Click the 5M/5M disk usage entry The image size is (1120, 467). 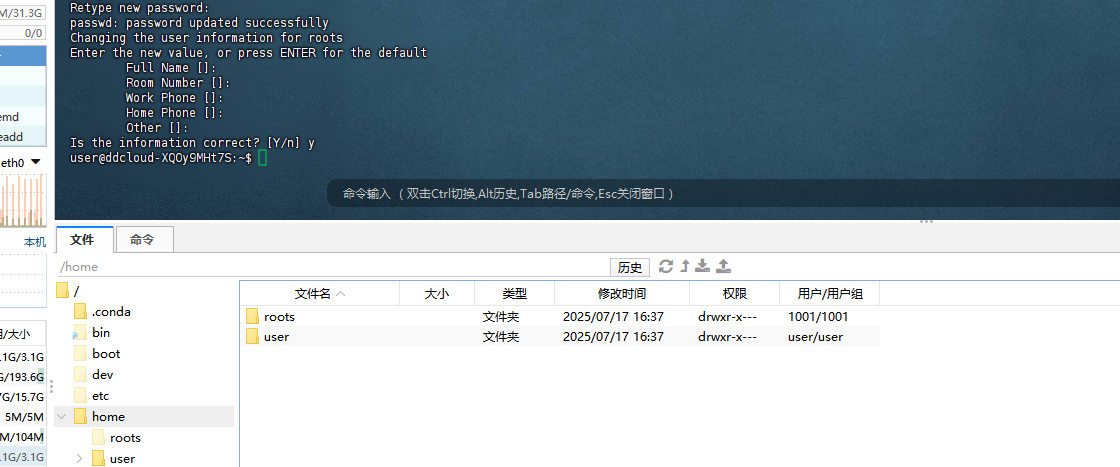[24, 417]
